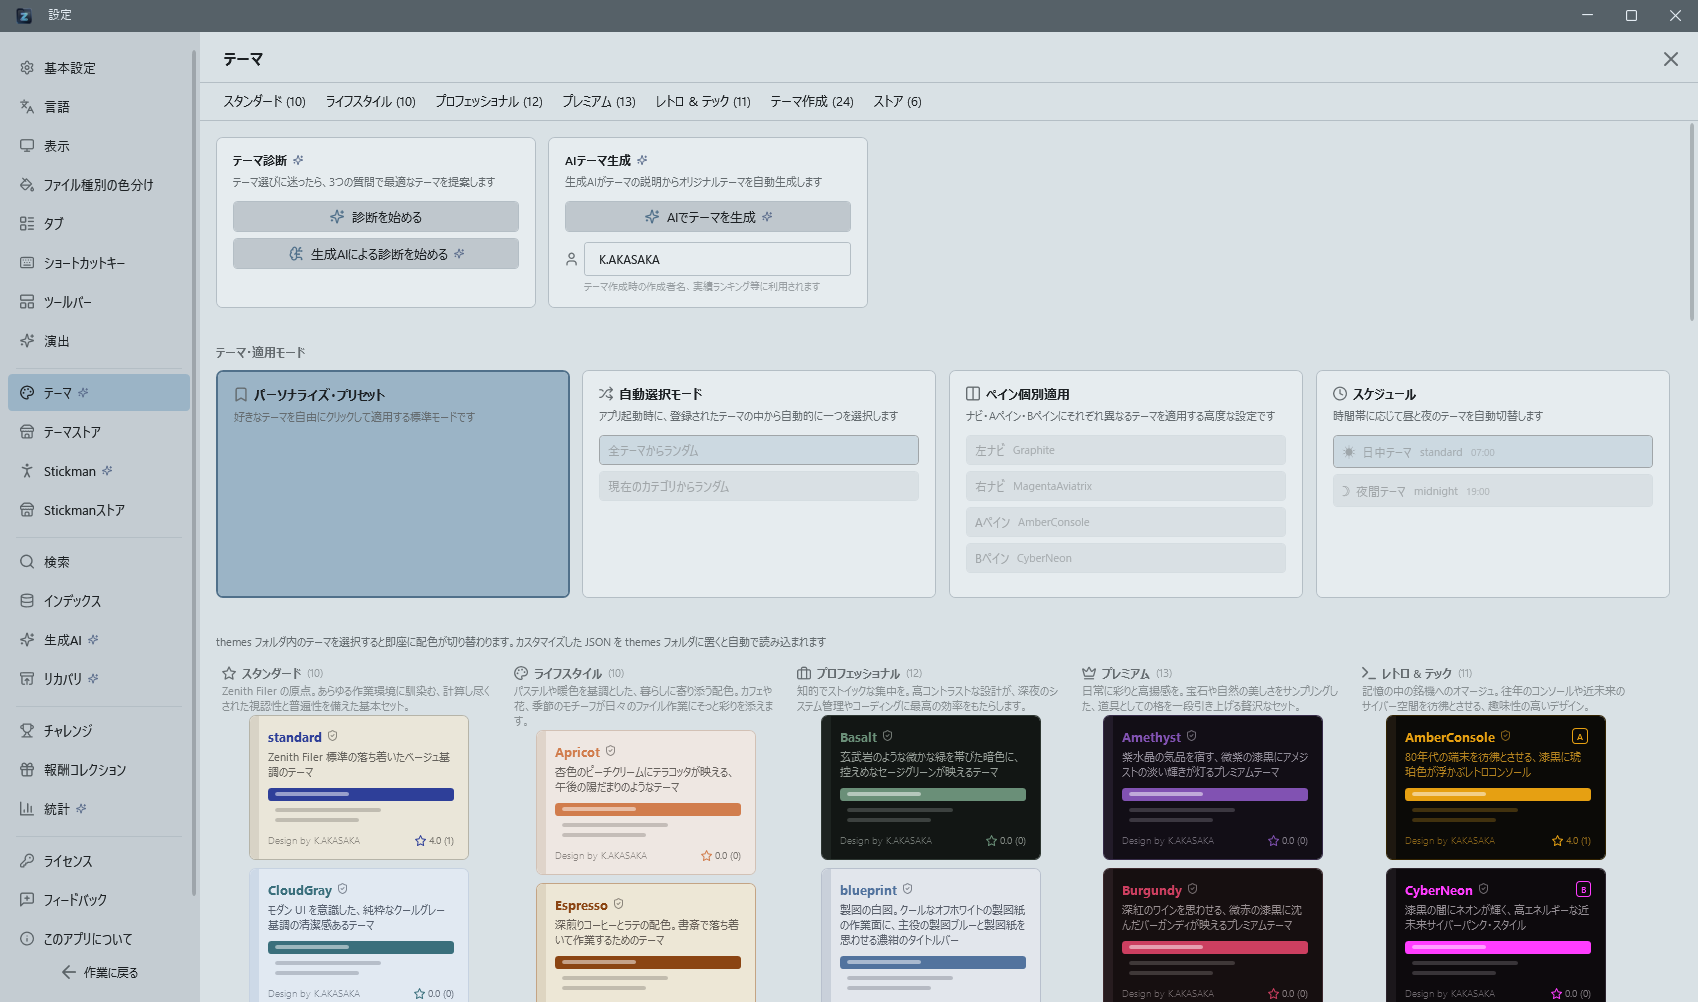1698x1002 pixels.
Task: Apply the CloudGray theme card
Action: click(x=359, y=936)
